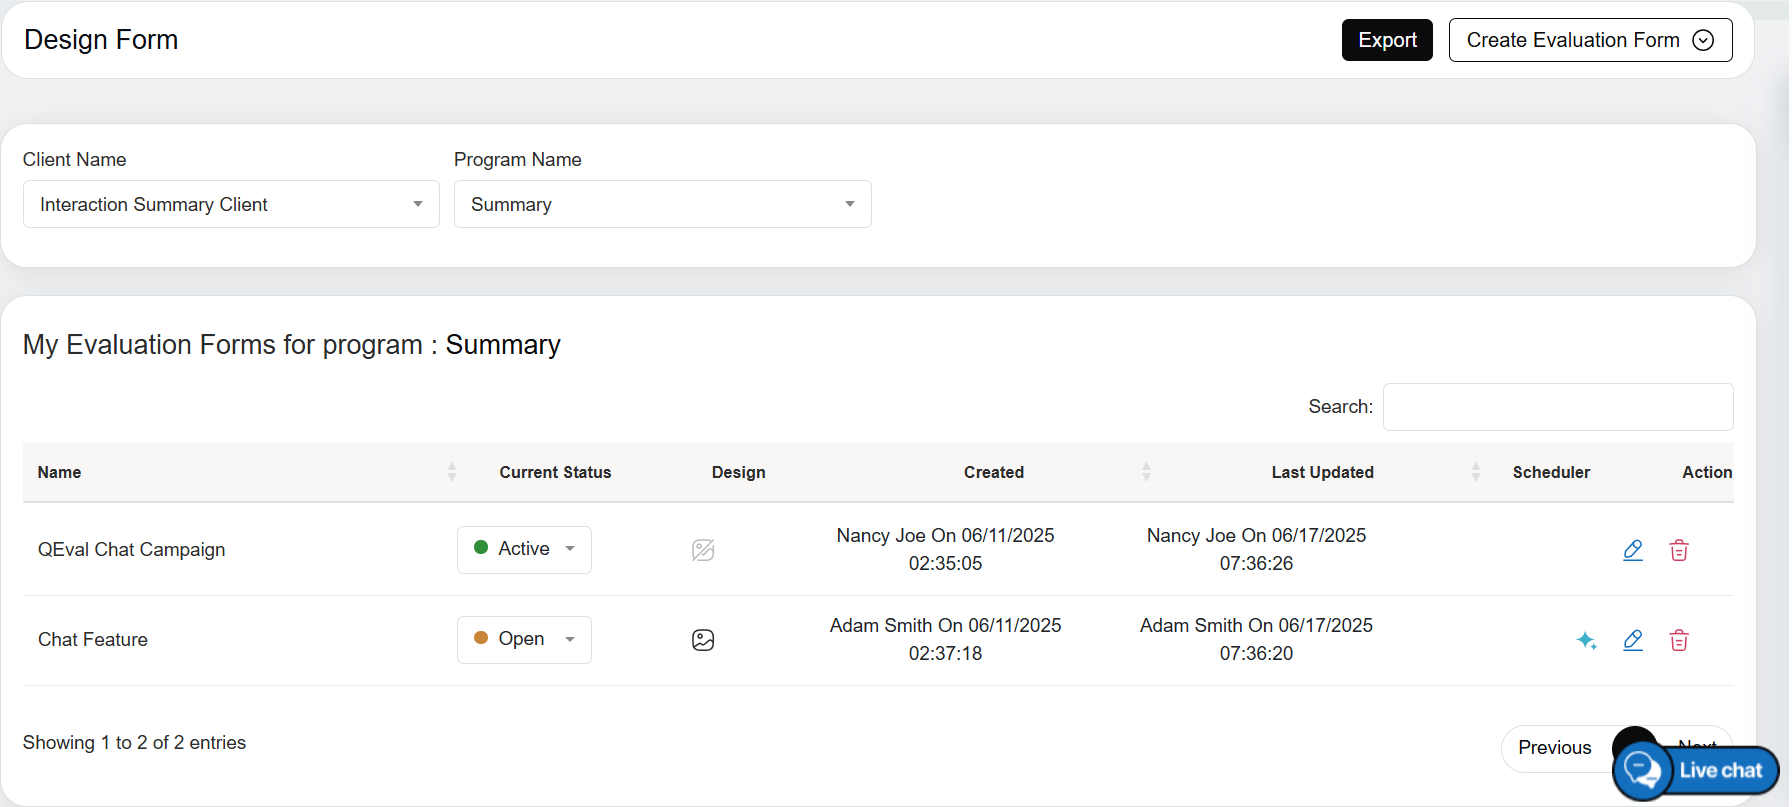Edit the QEval Chat Campaign form

(x=1633, y=550)
